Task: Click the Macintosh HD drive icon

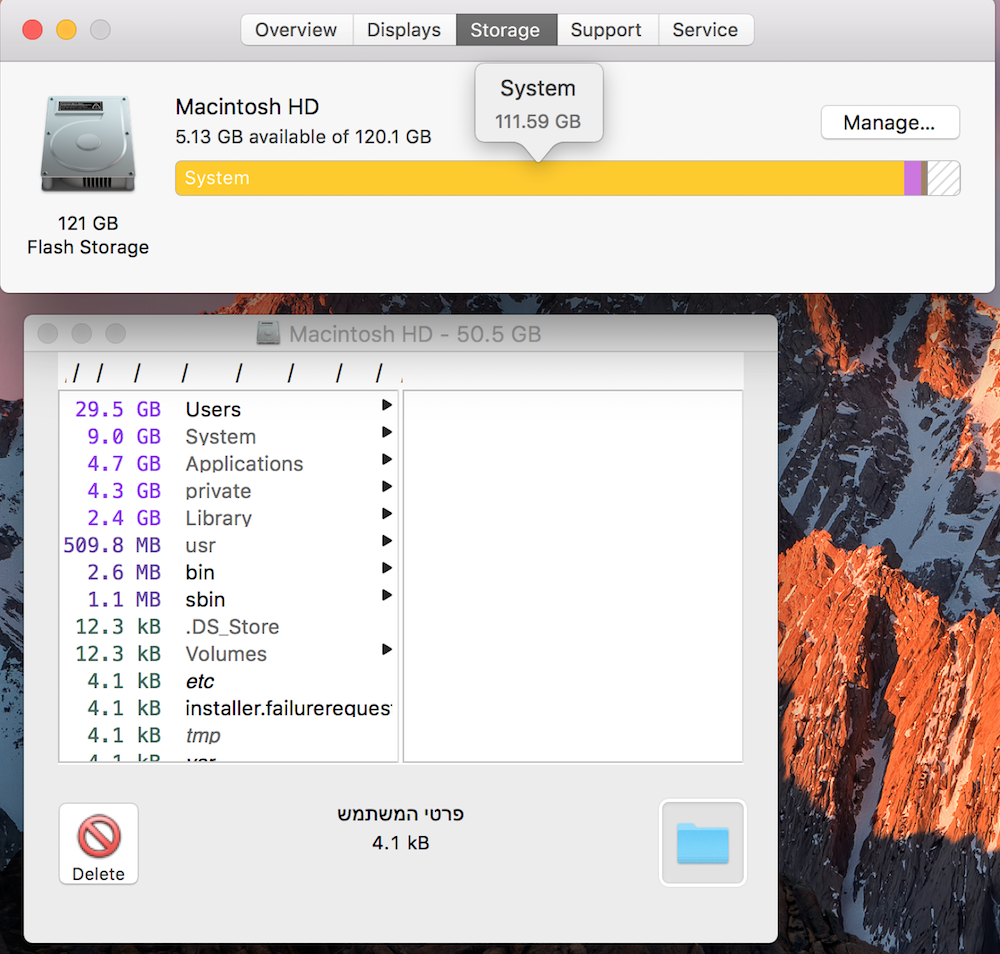Action: (x=88, y=143)
